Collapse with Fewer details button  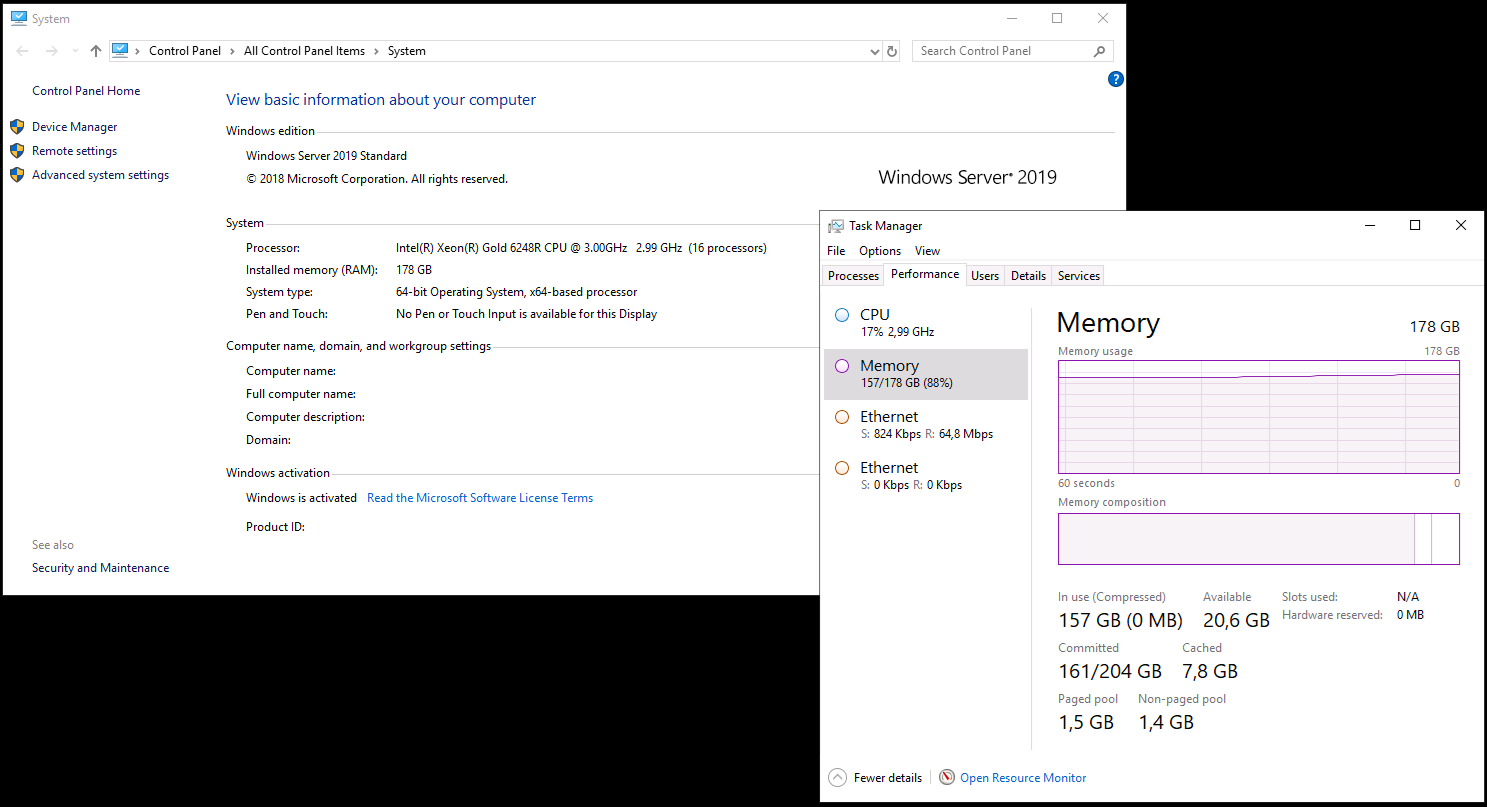click(x=875, y=778)
